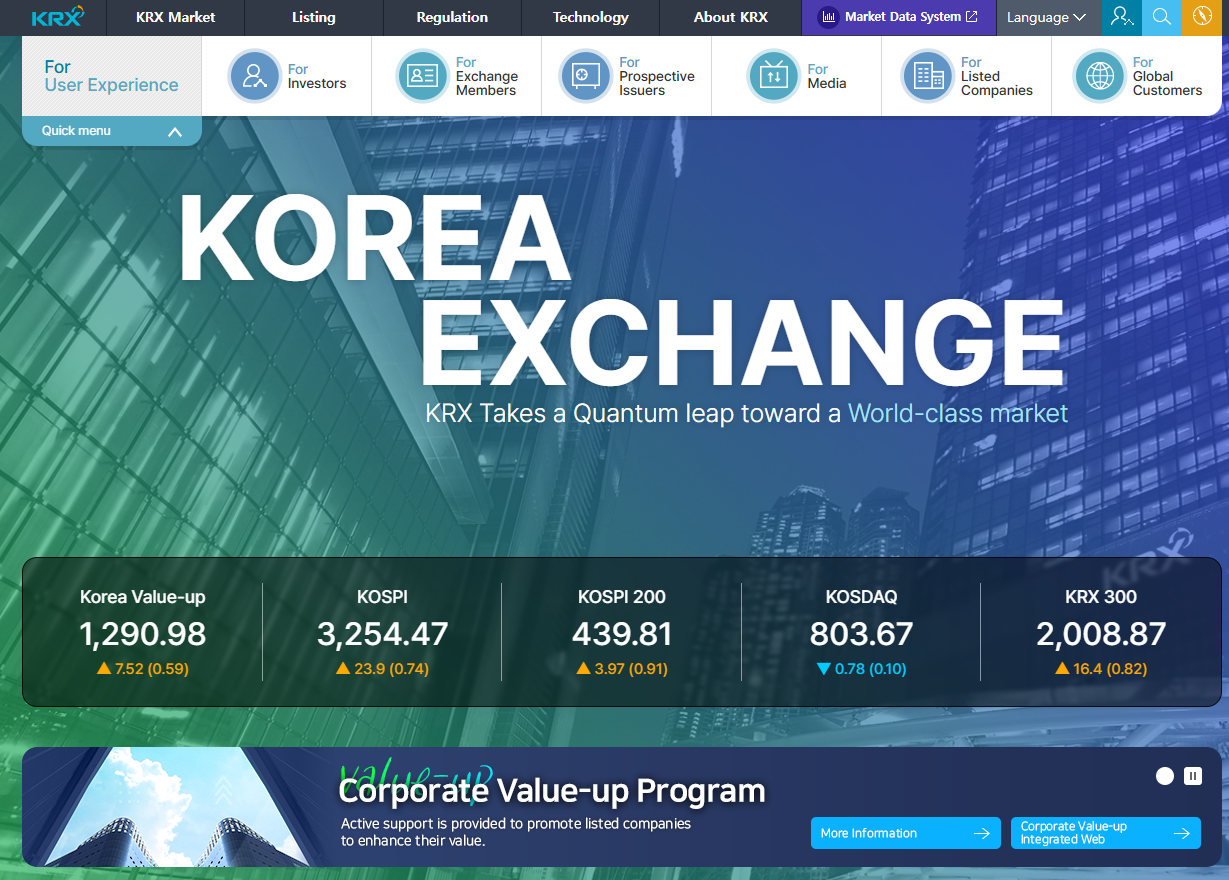Click the Listed Companies building icon
The image size is (1229, 880).
(x=928, y=76)
